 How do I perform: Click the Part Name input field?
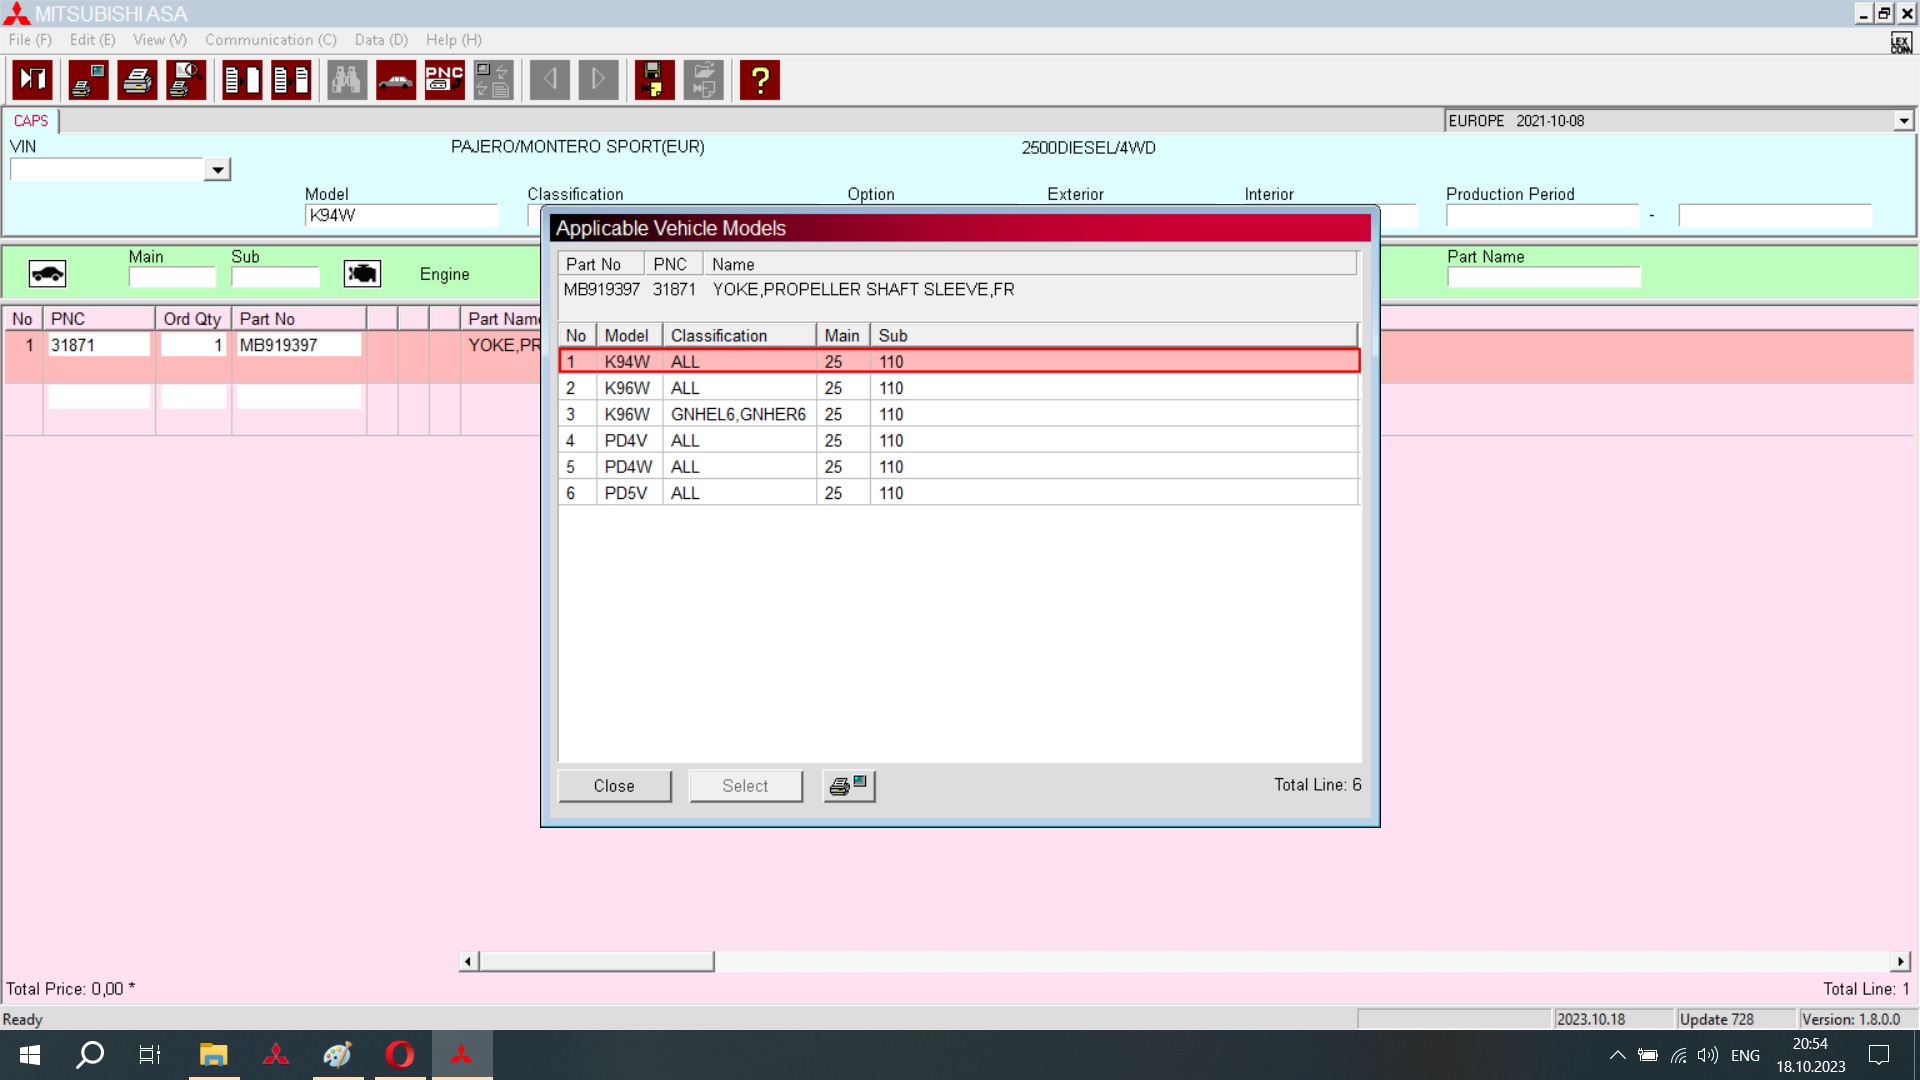tap(1544, 278)
